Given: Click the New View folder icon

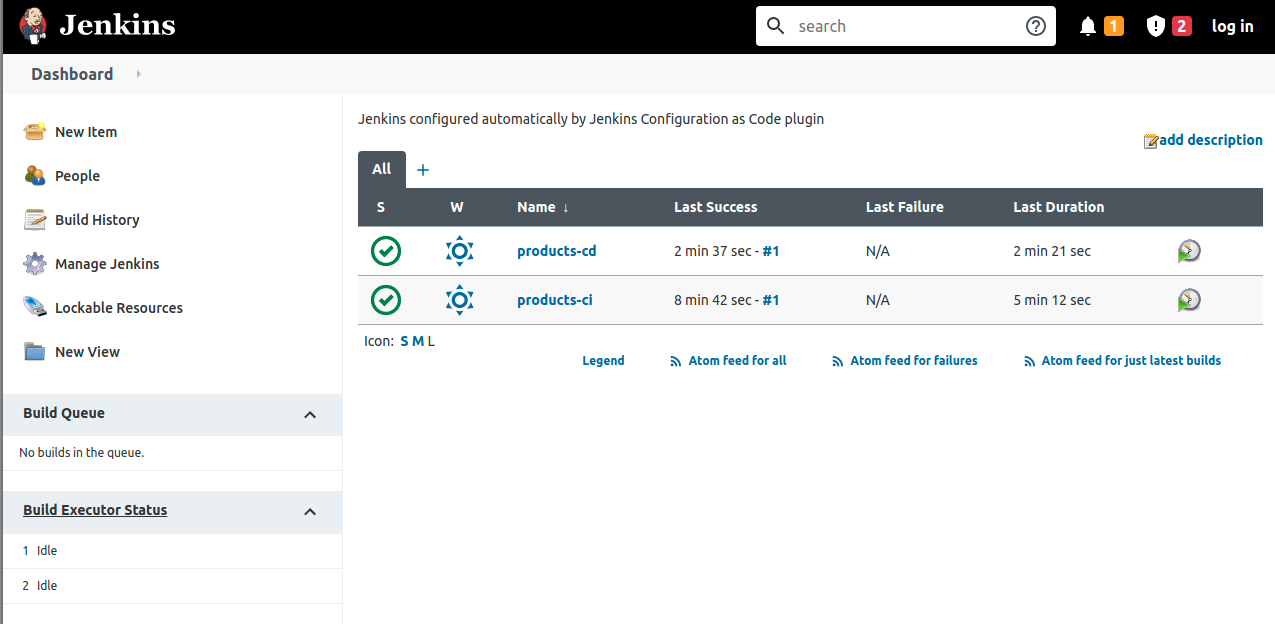Looking at the screenshot, I should click(x=35, y=352).
